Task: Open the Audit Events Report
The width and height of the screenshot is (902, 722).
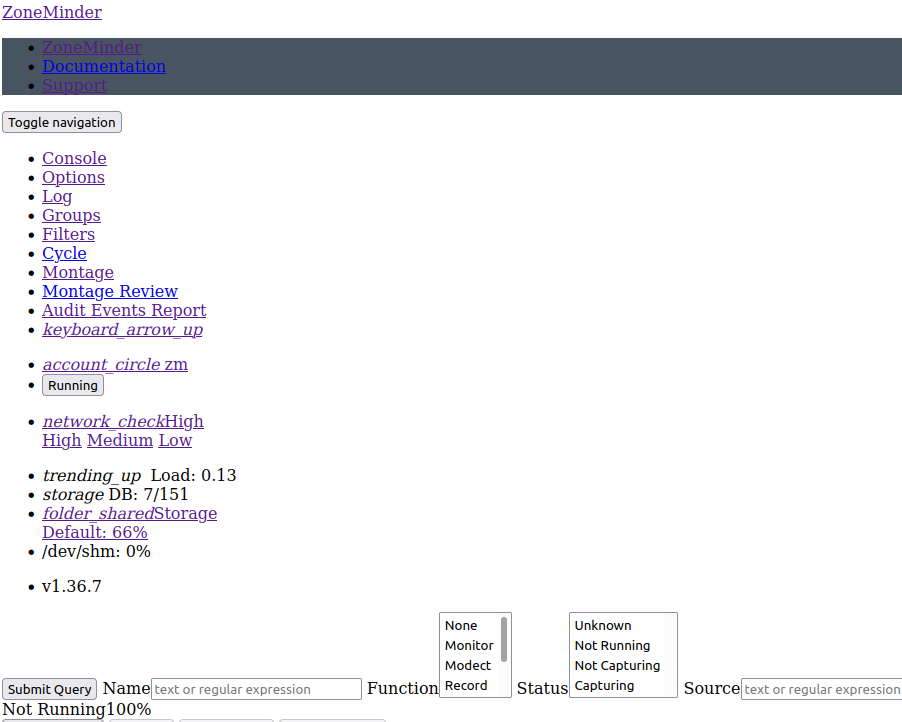Action: click(x=124, y=310)
